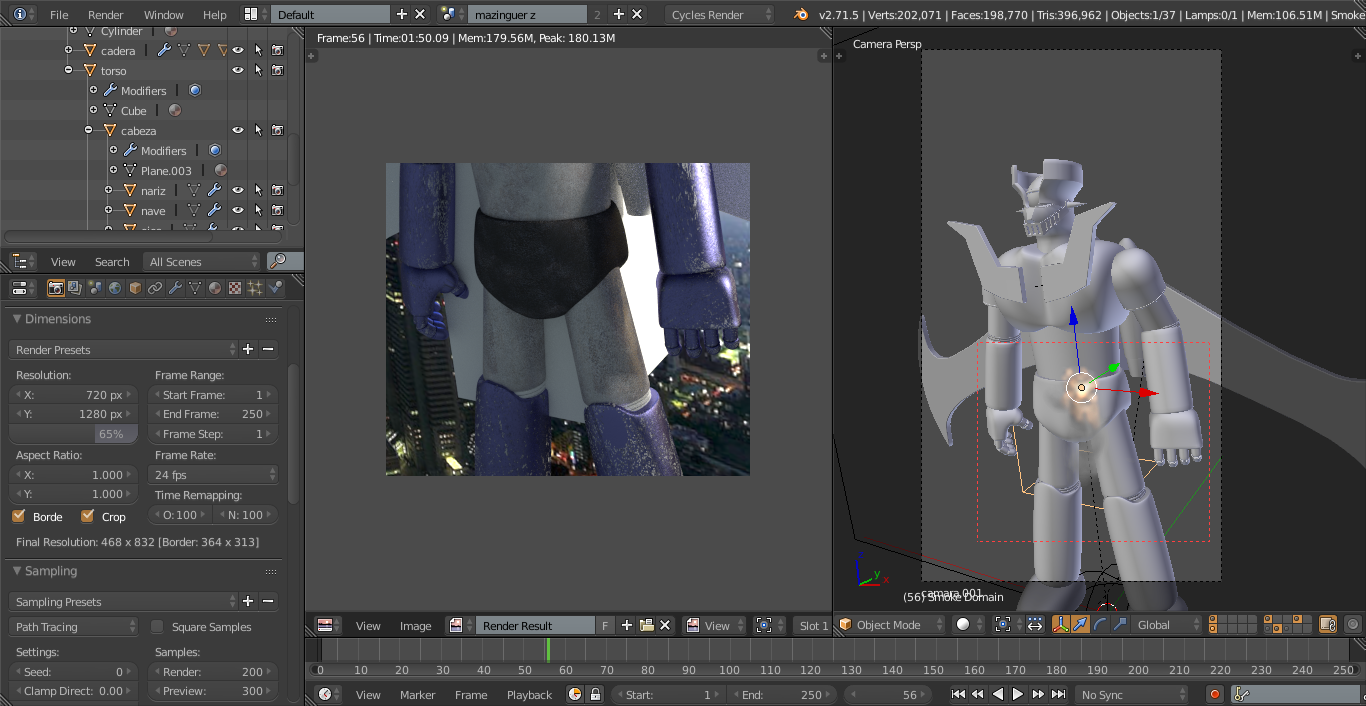
Task: Collapse the Sampling panel
Action: (17, 571)
